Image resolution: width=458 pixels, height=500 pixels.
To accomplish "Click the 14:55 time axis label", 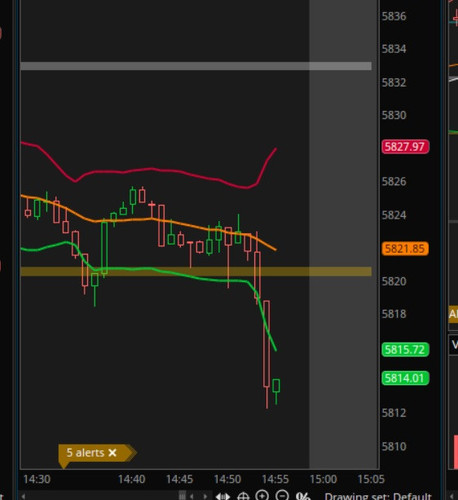I will [x=275, y=479].
